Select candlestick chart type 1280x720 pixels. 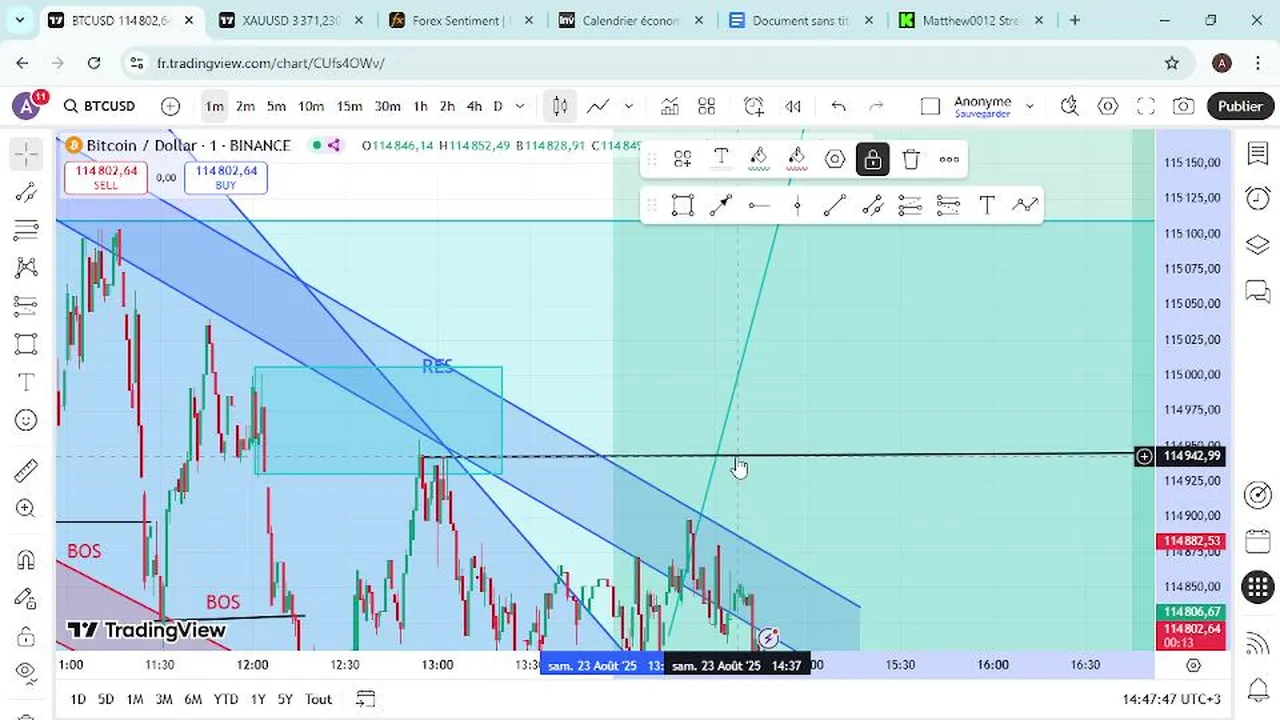(x=560, y=106)
